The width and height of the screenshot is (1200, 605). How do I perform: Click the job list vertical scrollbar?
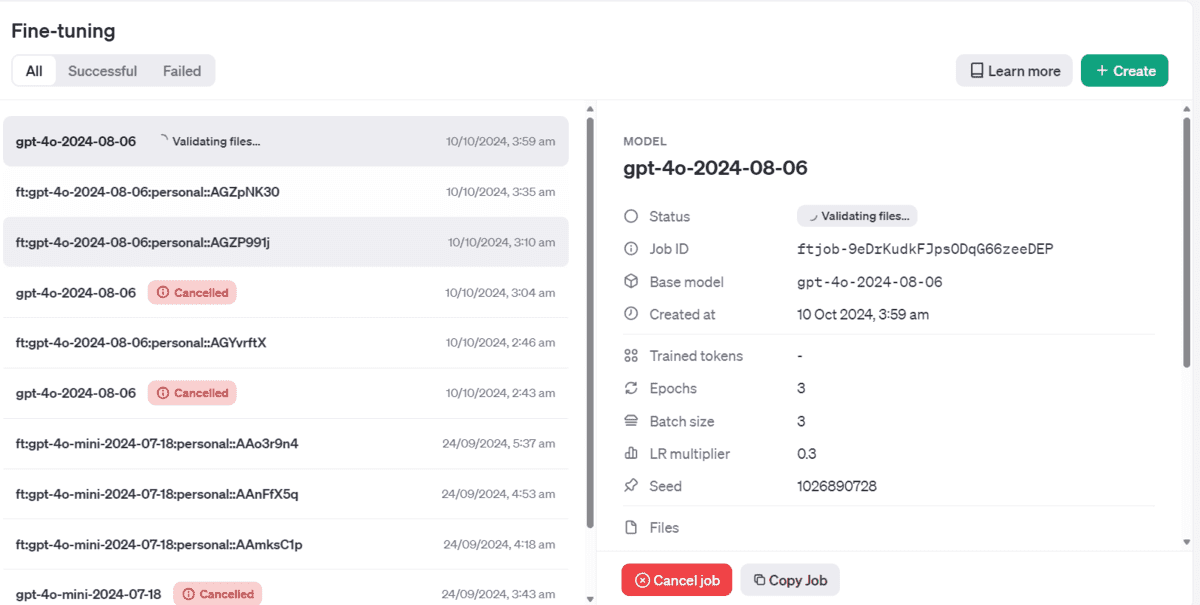589,320
